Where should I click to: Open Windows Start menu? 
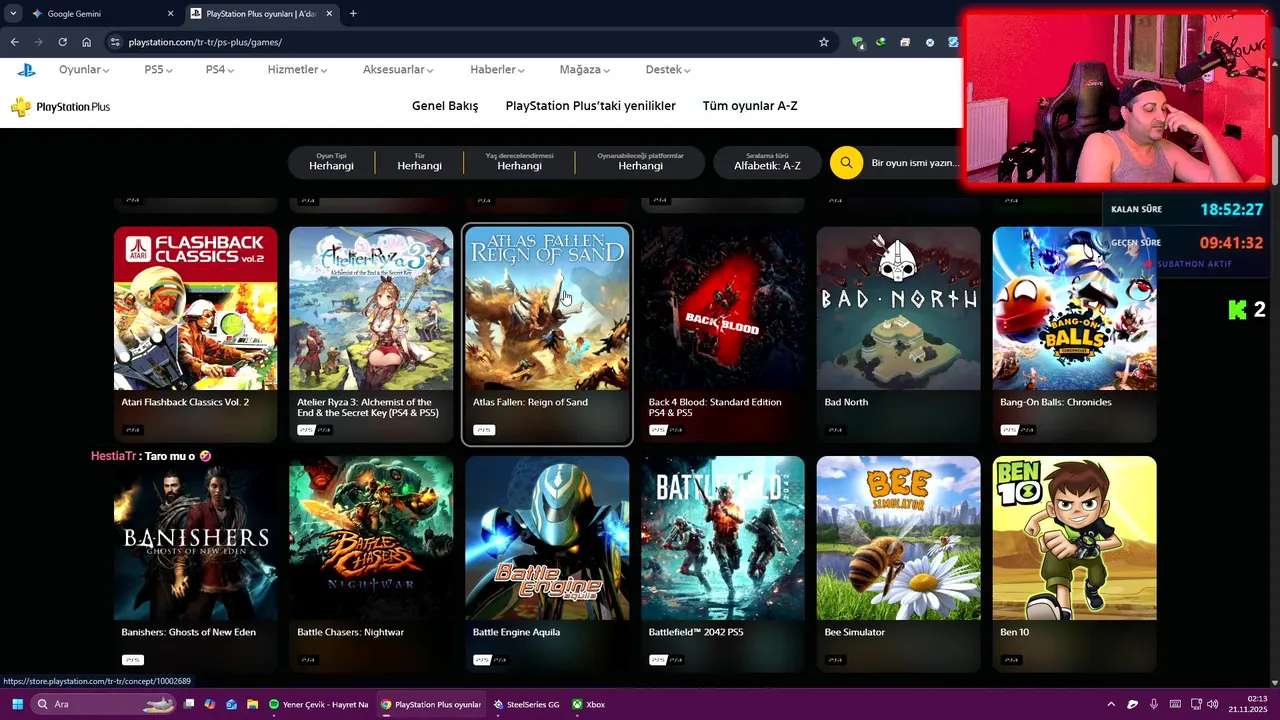pyautogui.click(x=17, y=704)
